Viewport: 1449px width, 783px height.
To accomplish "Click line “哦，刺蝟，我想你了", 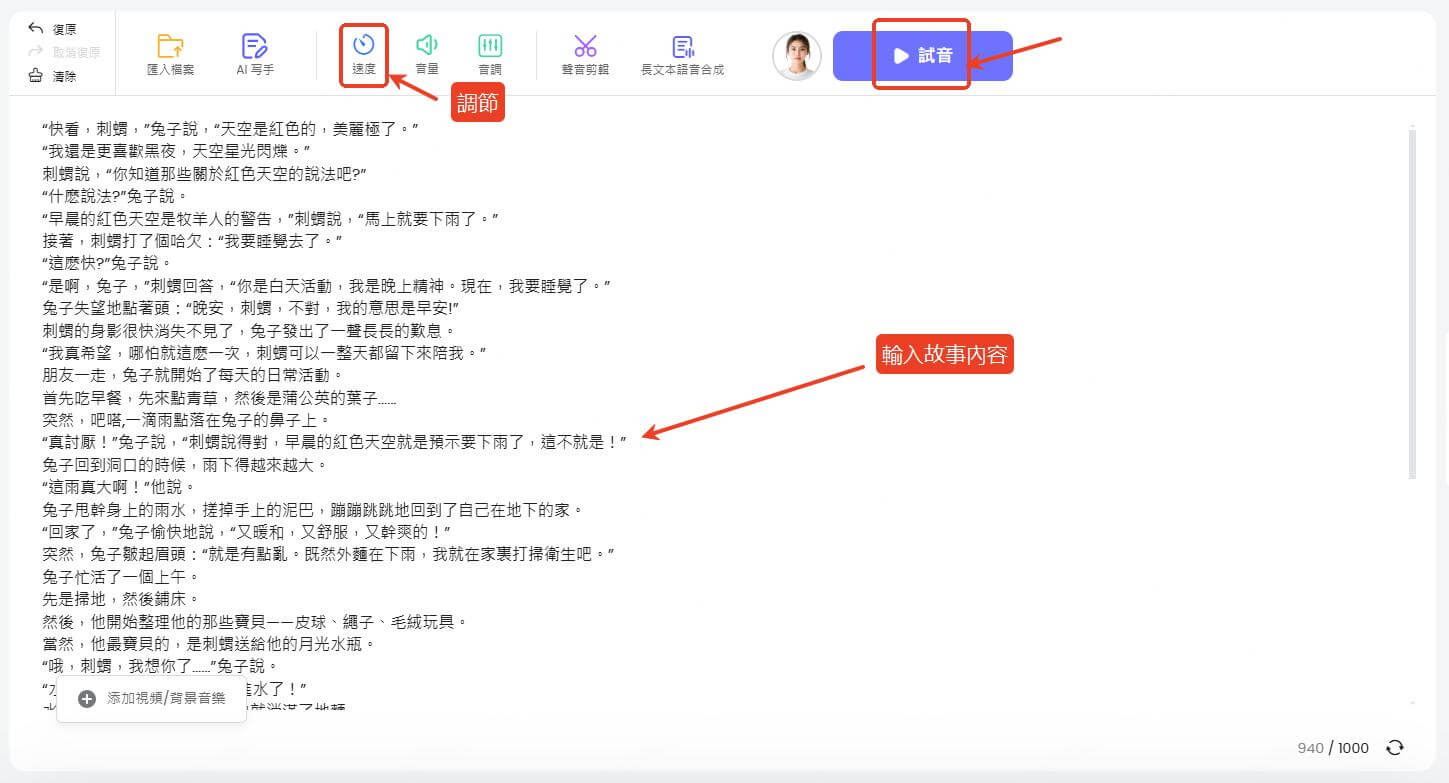I will [x=160, y=666].
